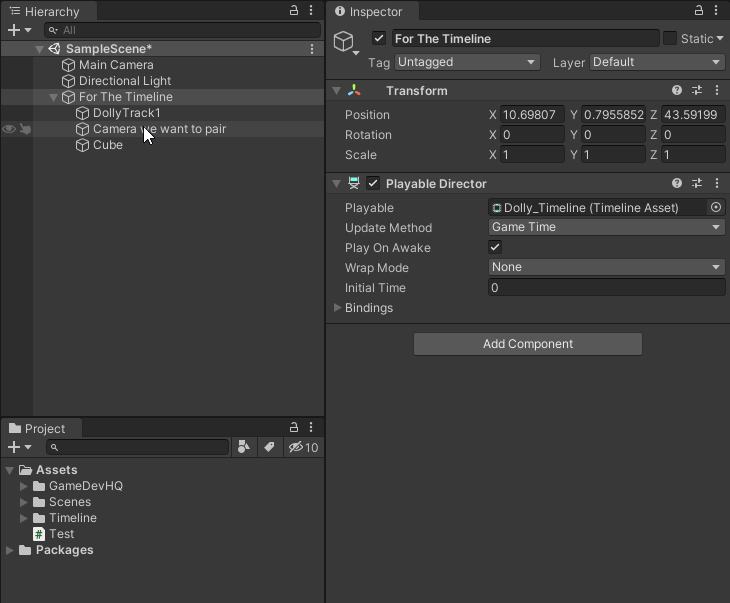Search Project assets by type

pyautogui.click(x=244, y=447)
